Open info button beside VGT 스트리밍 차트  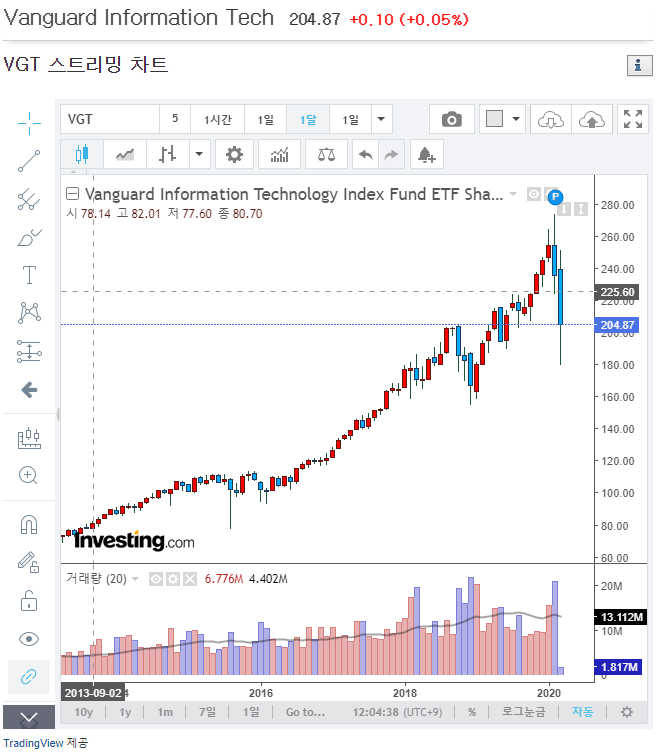pyautogui.click(x=639, y=65)
